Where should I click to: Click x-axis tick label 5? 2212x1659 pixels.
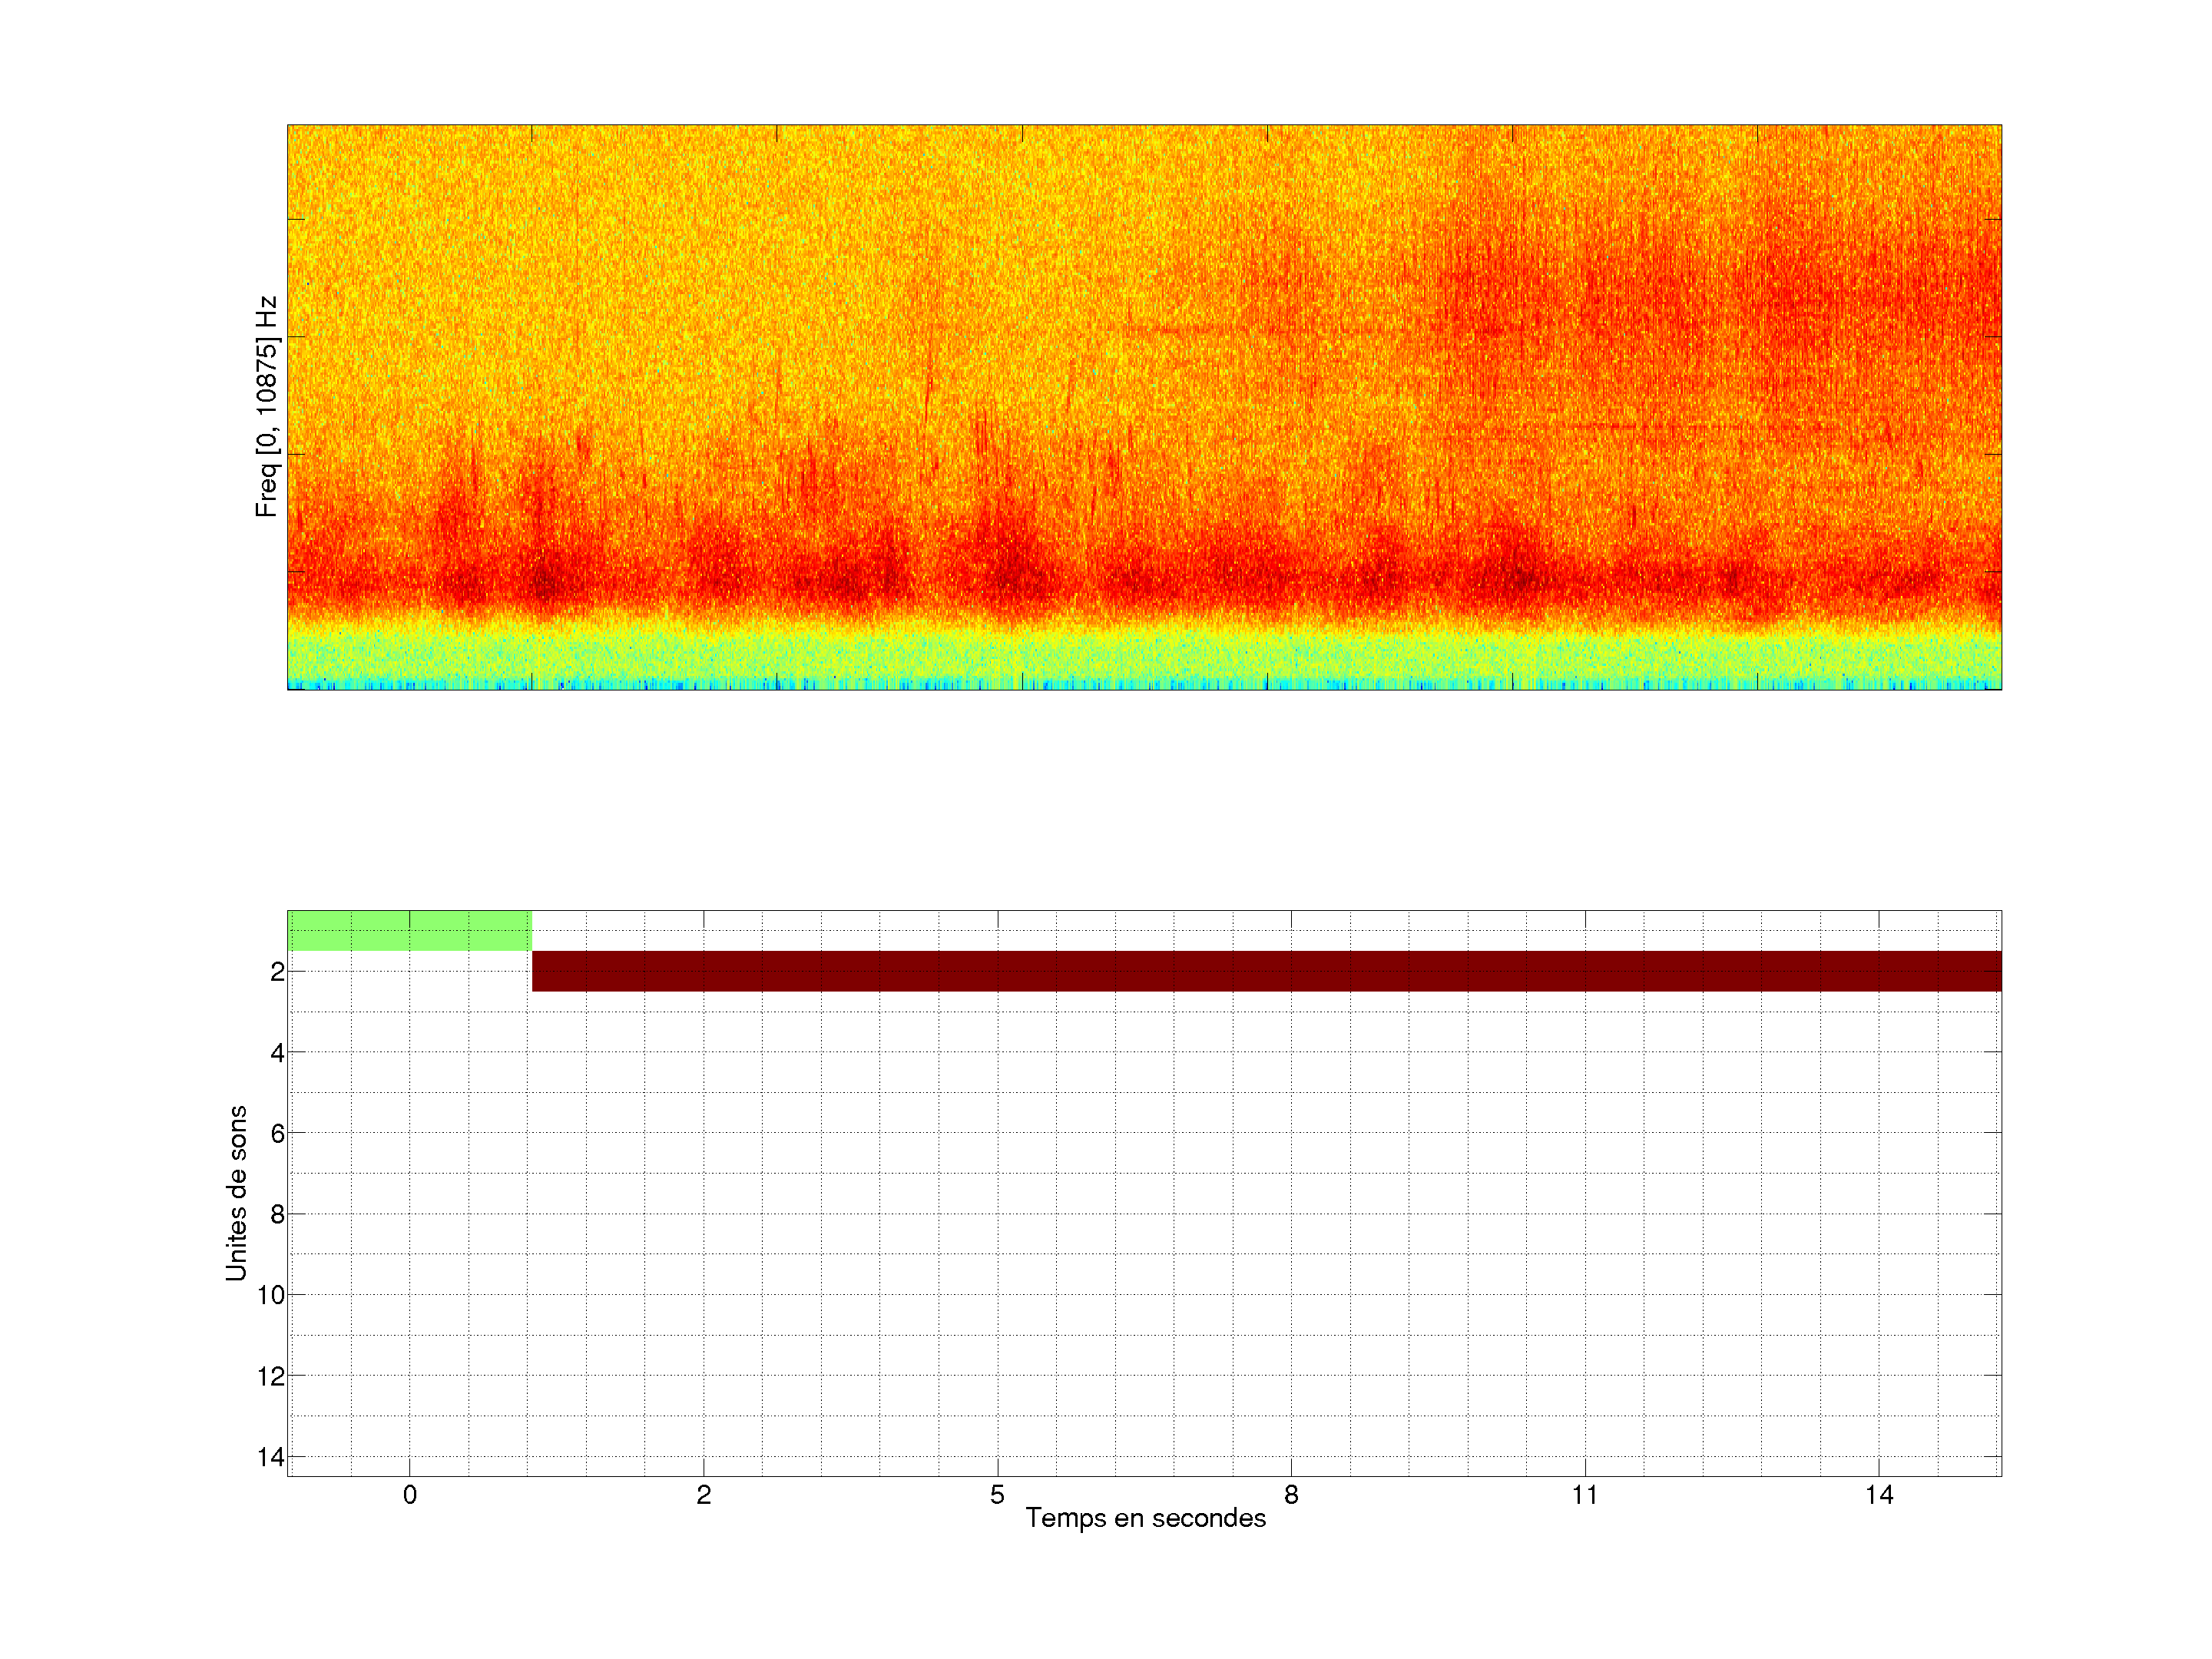[997, 1495]
